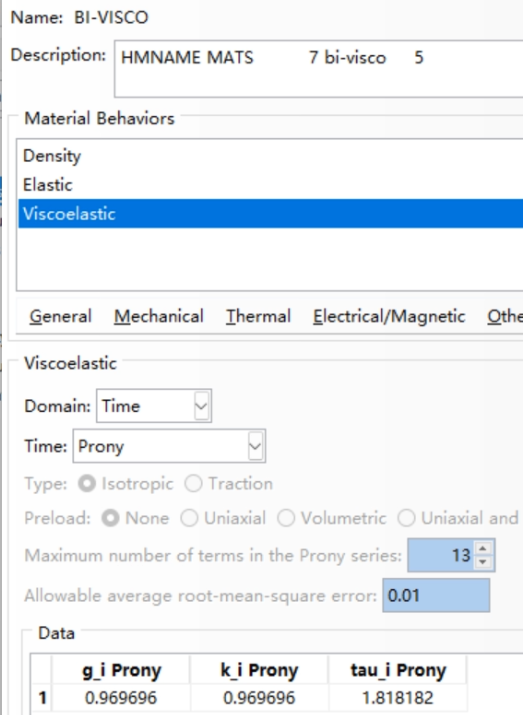This screenshot has width=523, height=715.
Task: Click the Description text field
Action: tap(318, 69)
